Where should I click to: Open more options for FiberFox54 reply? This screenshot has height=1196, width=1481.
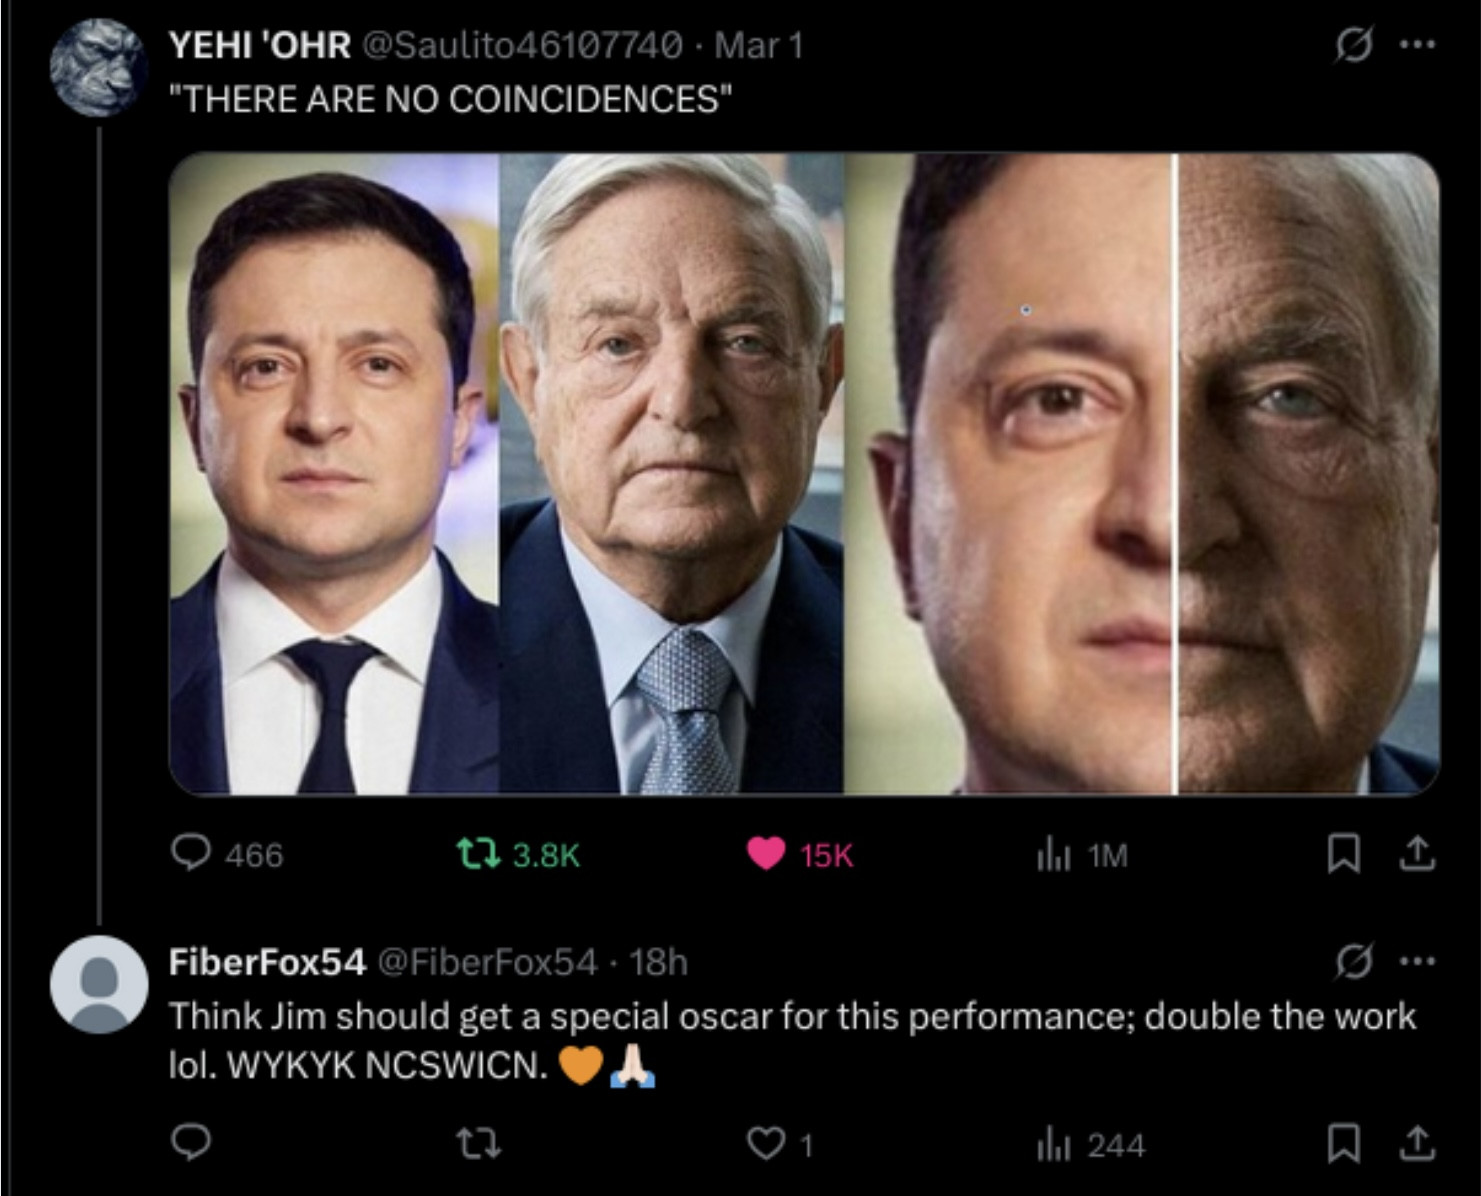[x=1418, y=961]
